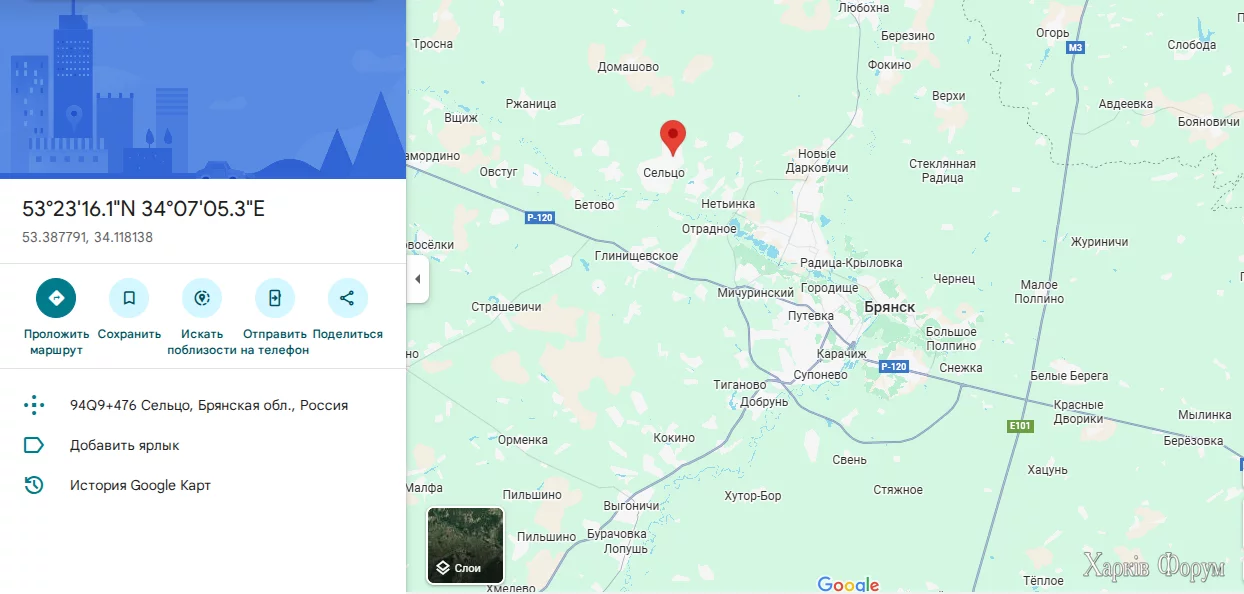The image size is (1244, 594).
Task: Collapse the side panel with arrow
Action: (418, 279)
